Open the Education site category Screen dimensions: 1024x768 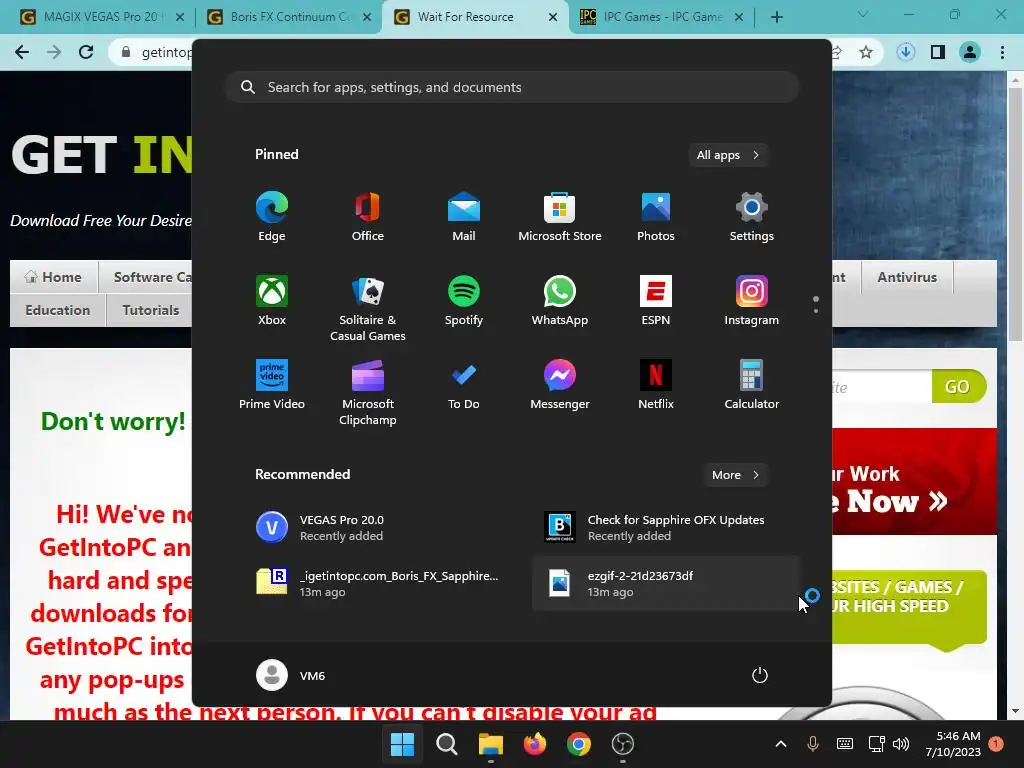click(x=58, y=310)
